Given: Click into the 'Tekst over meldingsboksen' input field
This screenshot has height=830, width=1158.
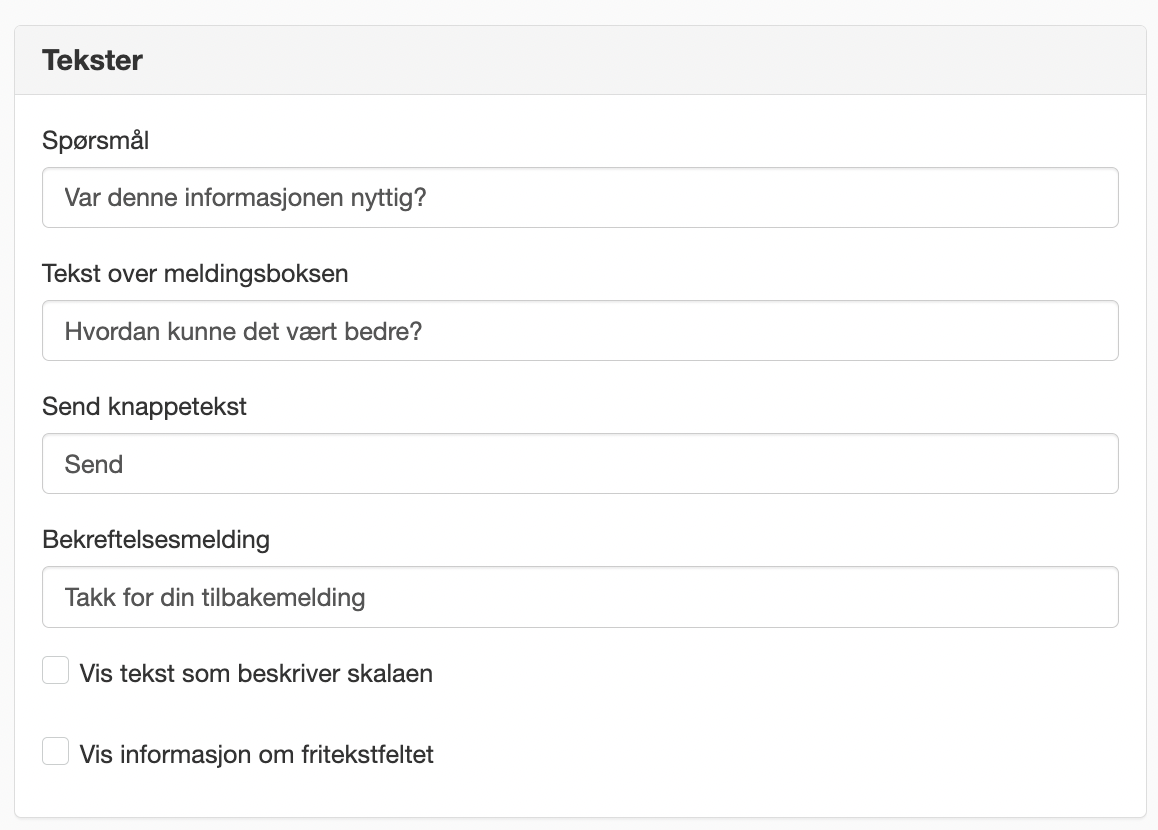Looking at the screenshot, I should point(580,331).
